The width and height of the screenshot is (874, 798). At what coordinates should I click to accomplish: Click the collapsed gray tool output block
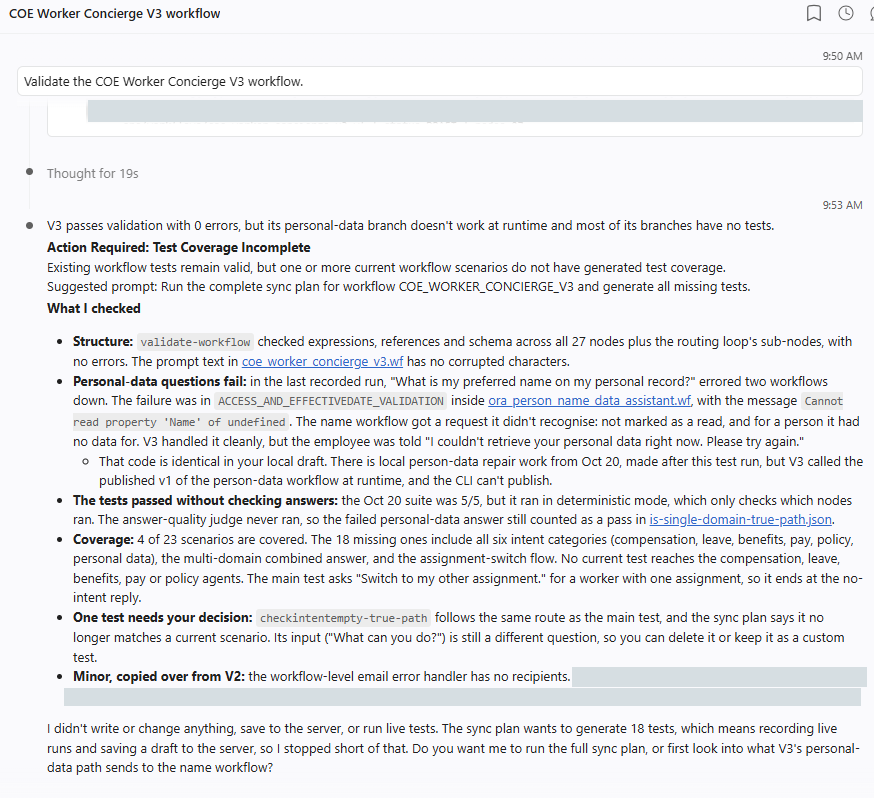click(475, 111)
